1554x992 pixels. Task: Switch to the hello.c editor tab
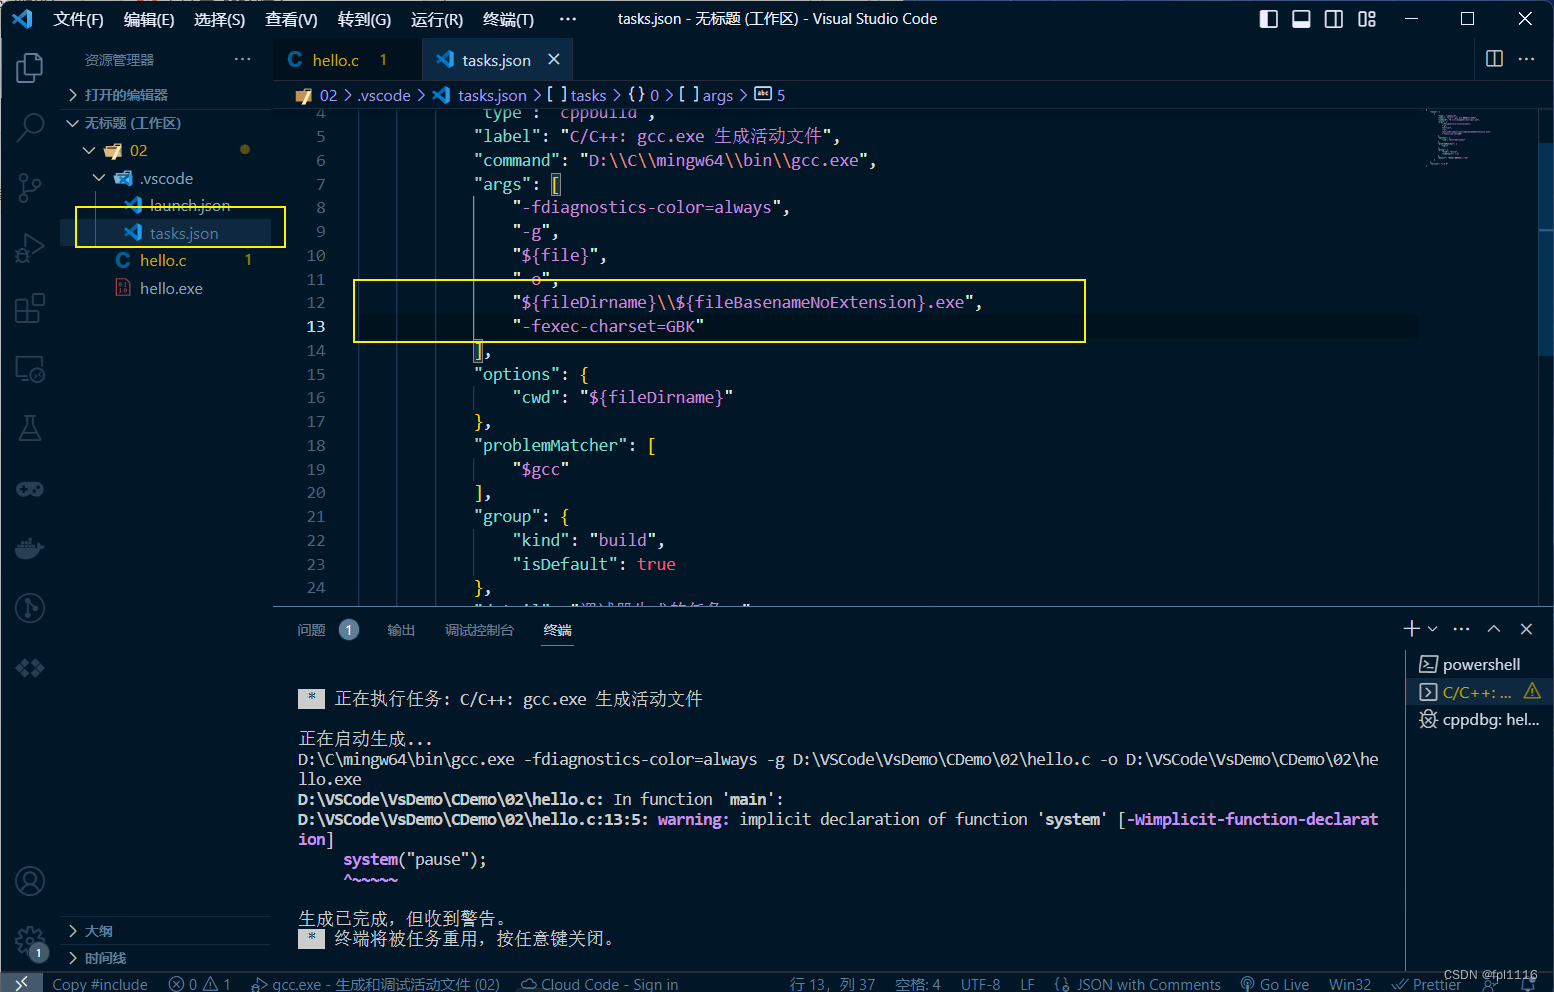pos(336,59)
